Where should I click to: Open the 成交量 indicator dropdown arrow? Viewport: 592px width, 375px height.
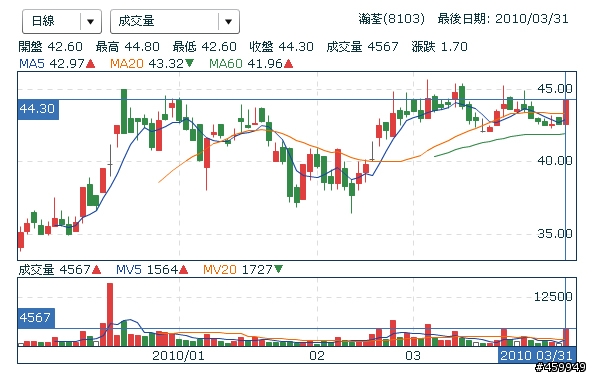point(228,22)
